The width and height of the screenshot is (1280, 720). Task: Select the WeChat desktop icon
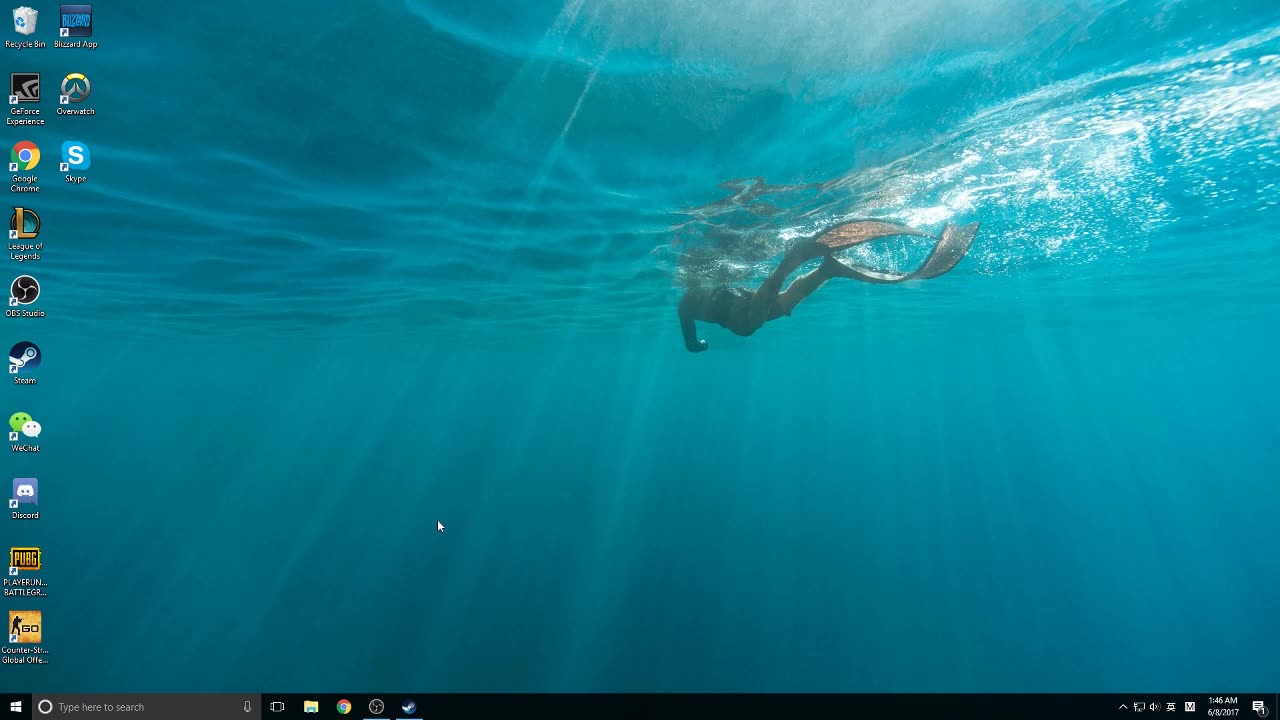[x=25, y=432]
